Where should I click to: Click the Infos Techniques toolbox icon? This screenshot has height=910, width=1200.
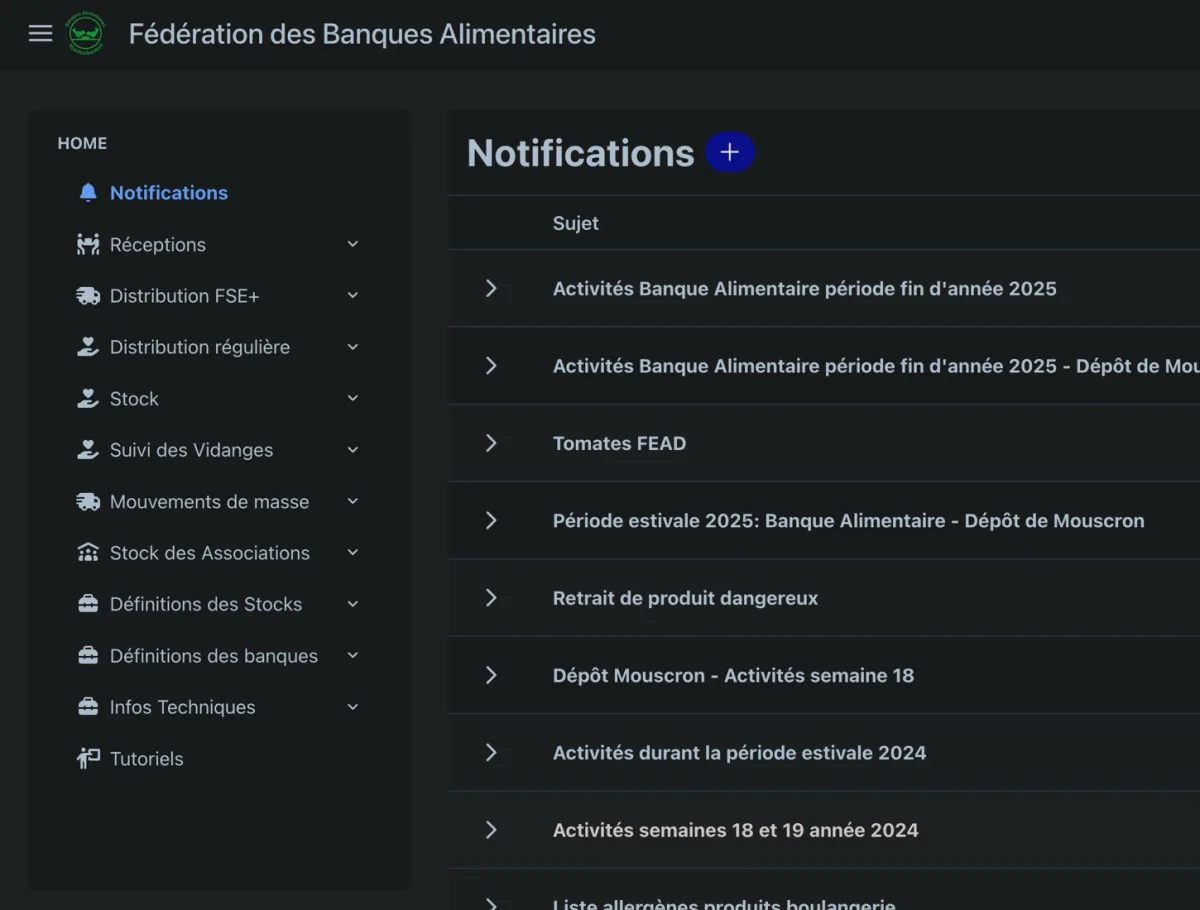[88, 707]
